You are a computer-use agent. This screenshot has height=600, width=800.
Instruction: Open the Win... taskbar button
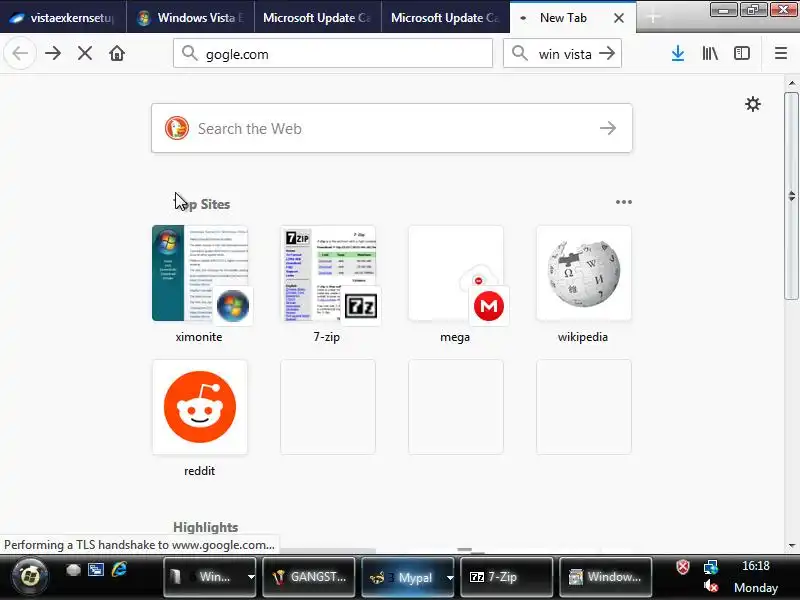tap(206, 577)
